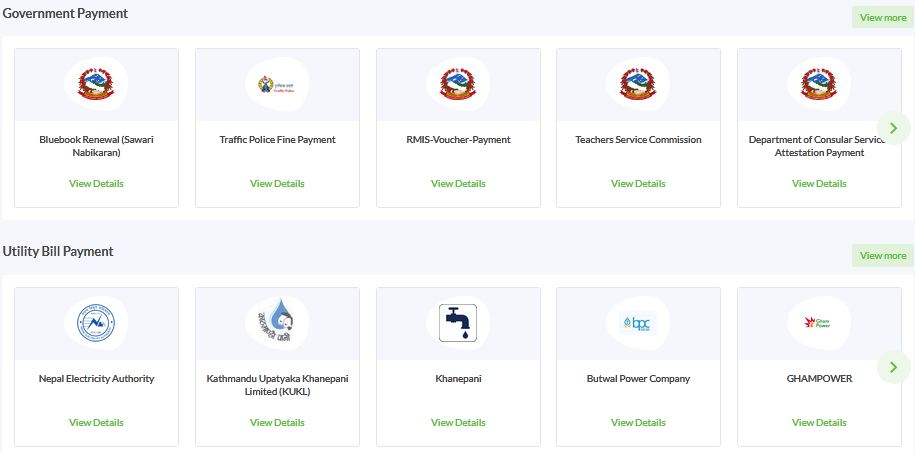The width and height of the screenshot is (915, 453).
Task: Open View Details for Nepal Electricity Authority
Action: coord(96,422)
